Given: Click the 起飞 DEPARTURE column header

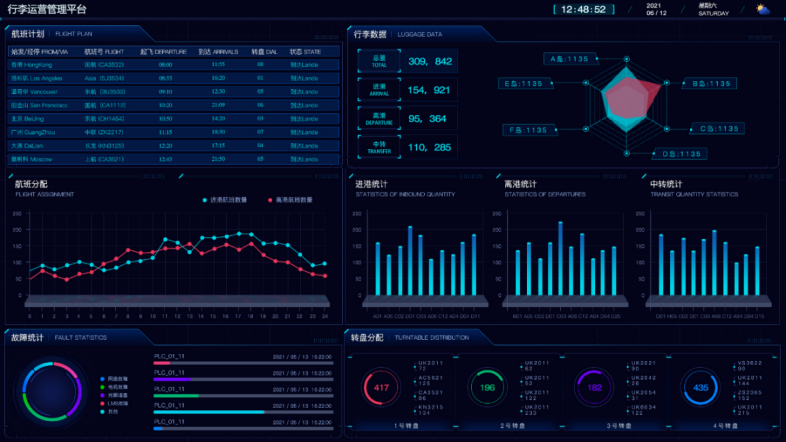Looking at the screenshot, I should (x=163, y=52).
